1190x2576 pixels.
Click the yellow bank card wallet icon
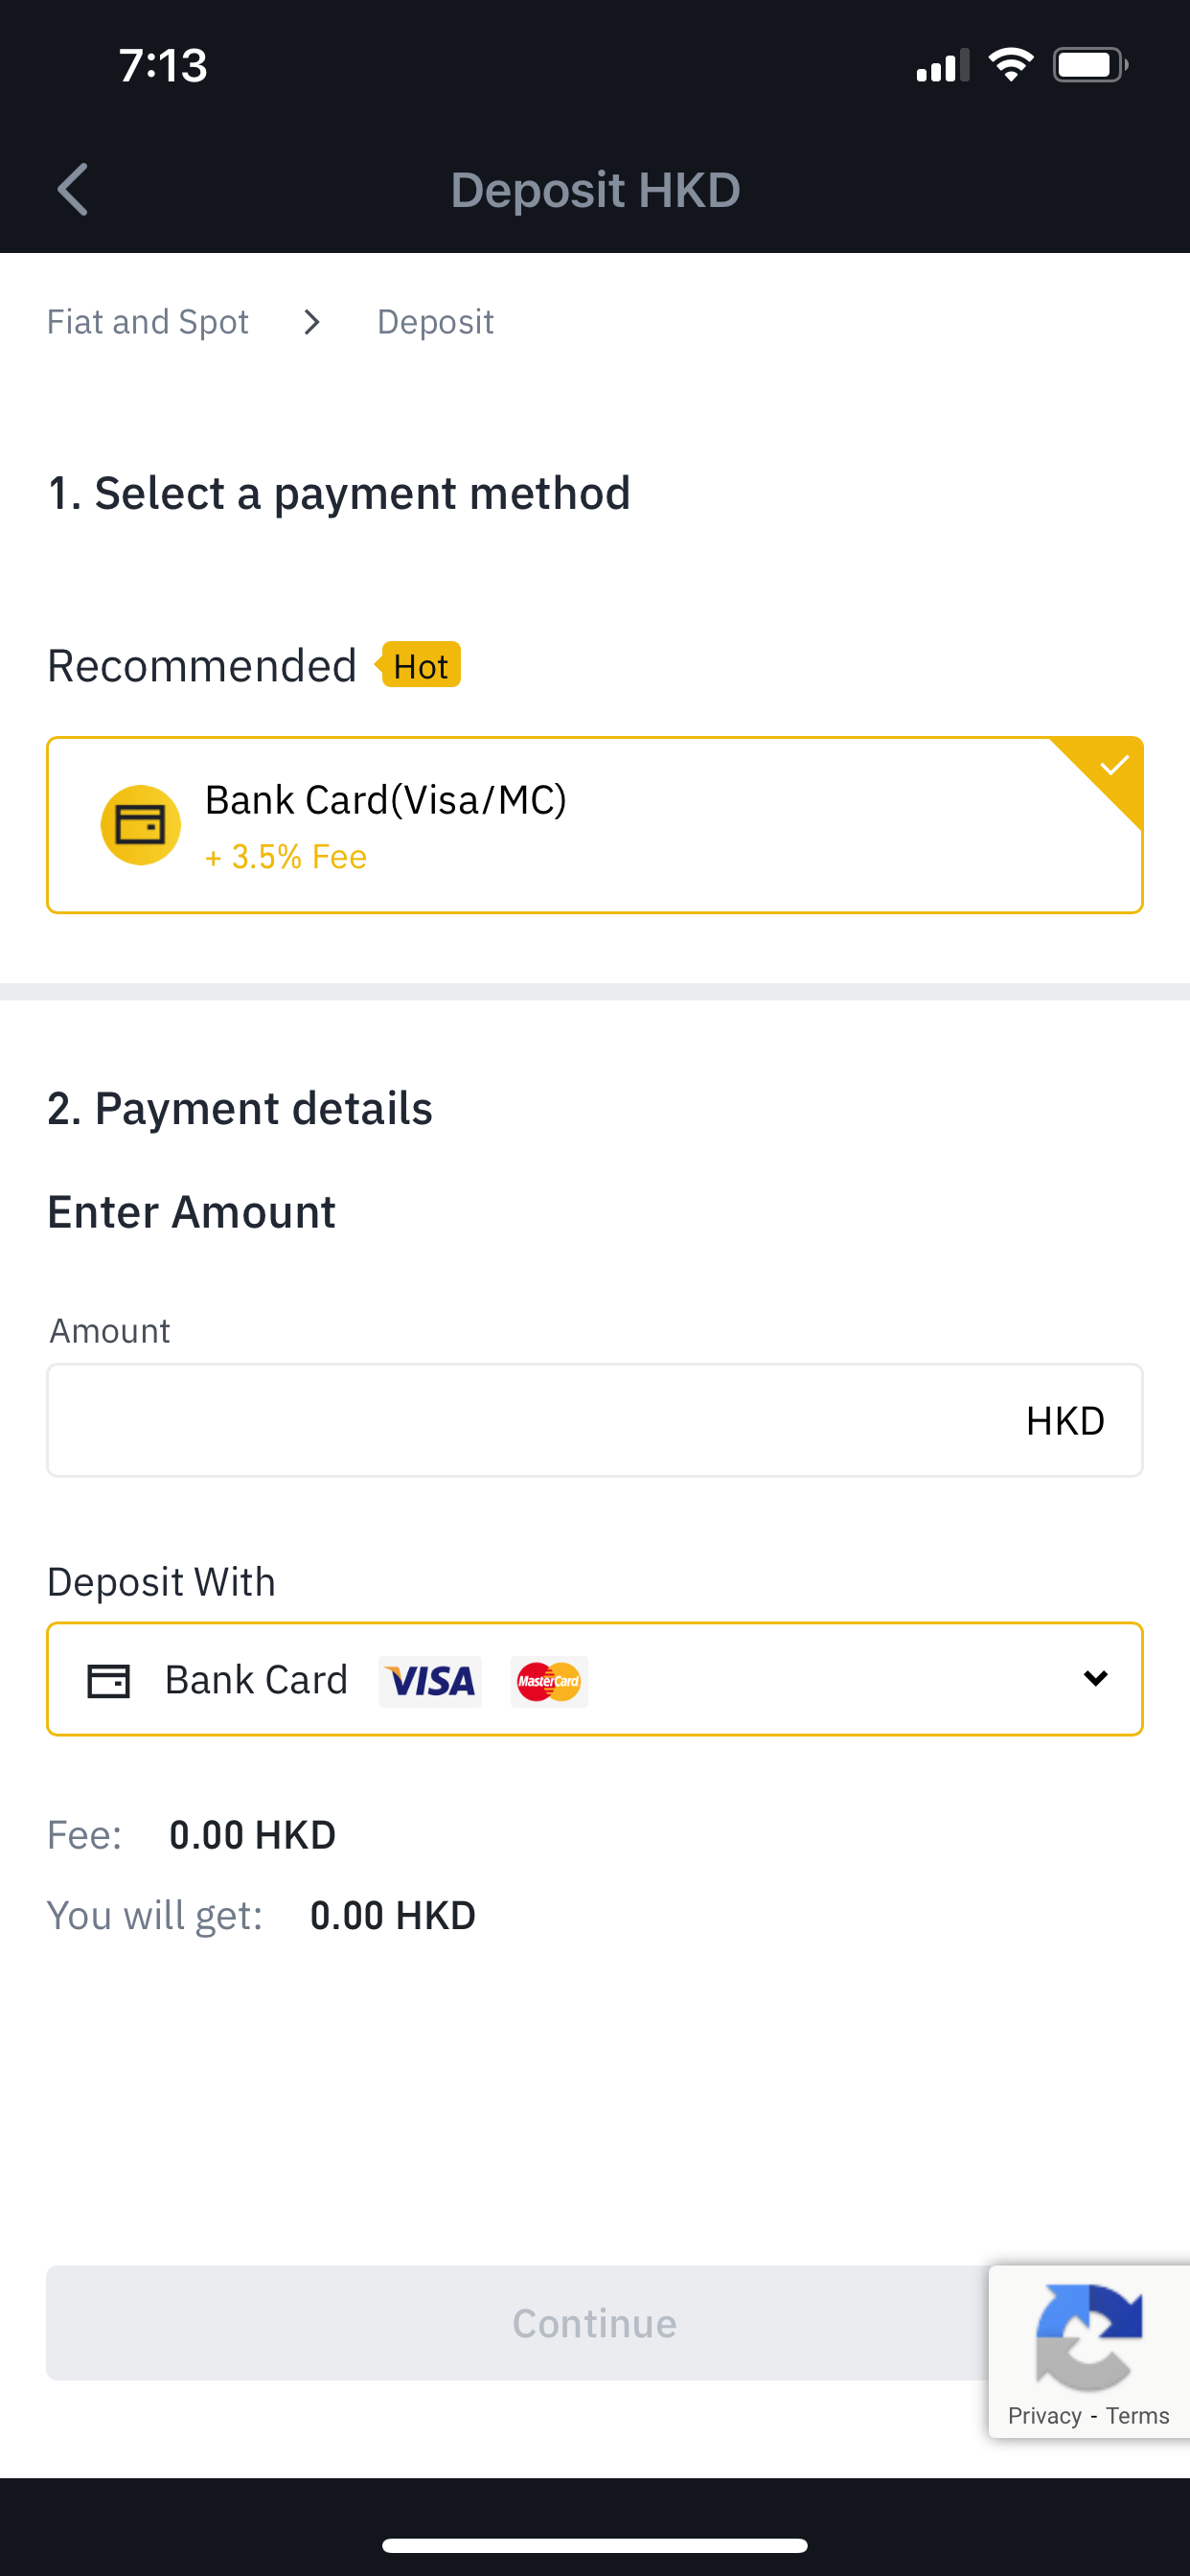(x=141, y=825)
